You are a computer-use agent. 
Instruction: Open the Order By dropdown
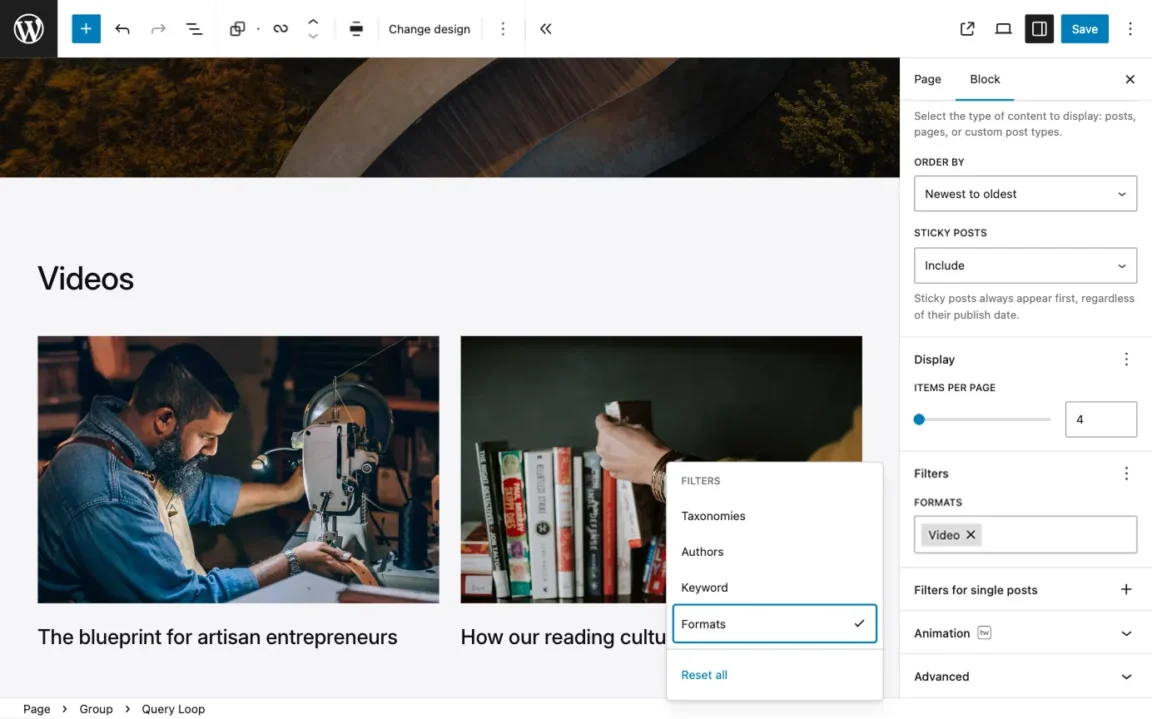point(1025,193)
